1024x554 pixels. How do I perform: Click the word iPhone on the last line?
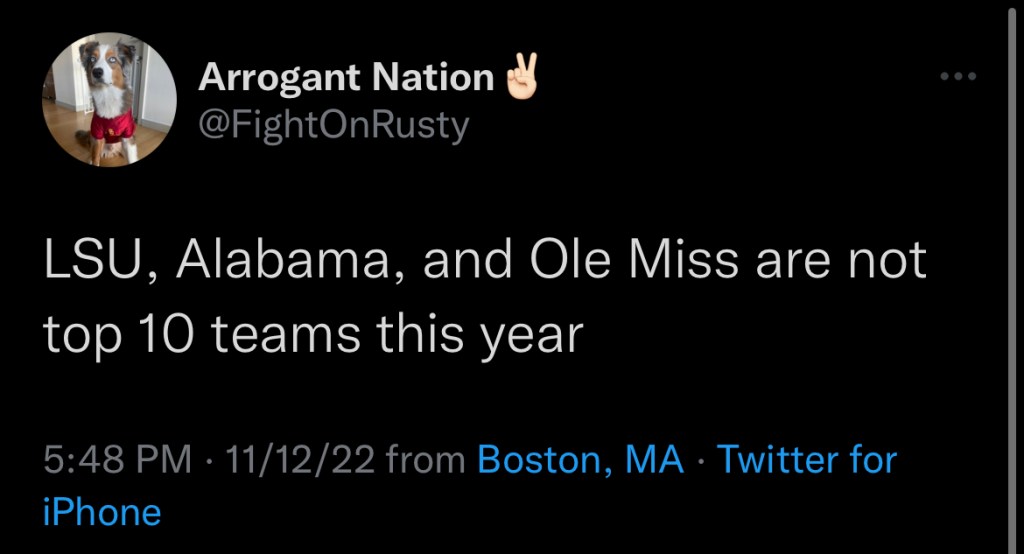[102, 512]
